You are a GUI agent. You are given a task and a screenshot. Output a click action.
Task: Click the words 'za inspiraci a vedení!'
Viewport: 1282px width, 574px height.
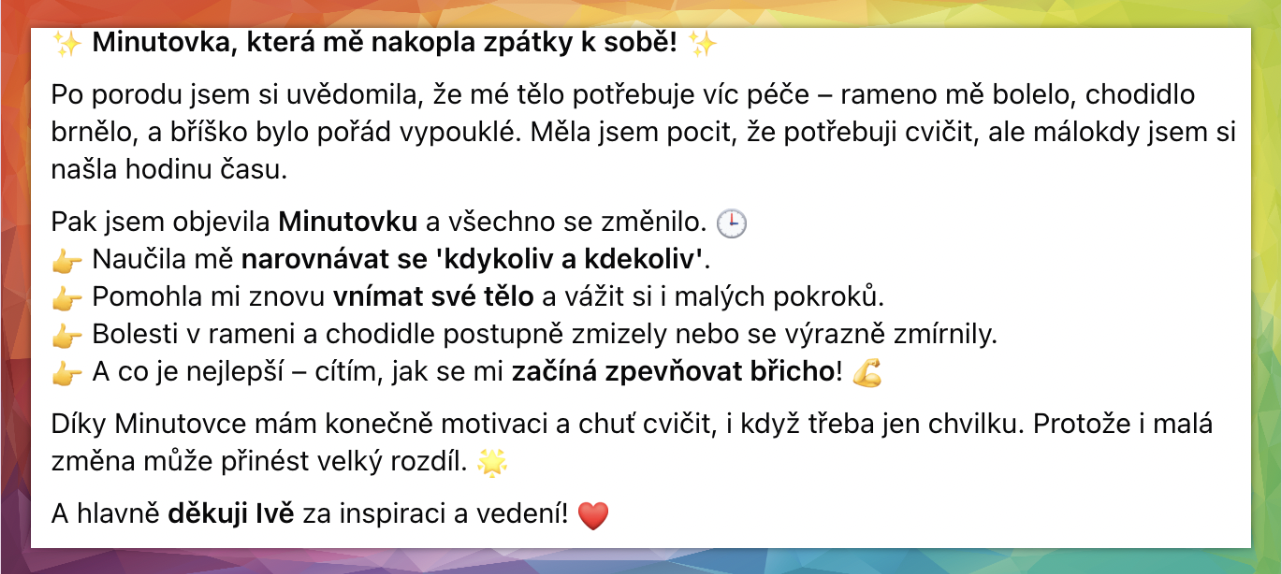[x=435, y=515]
